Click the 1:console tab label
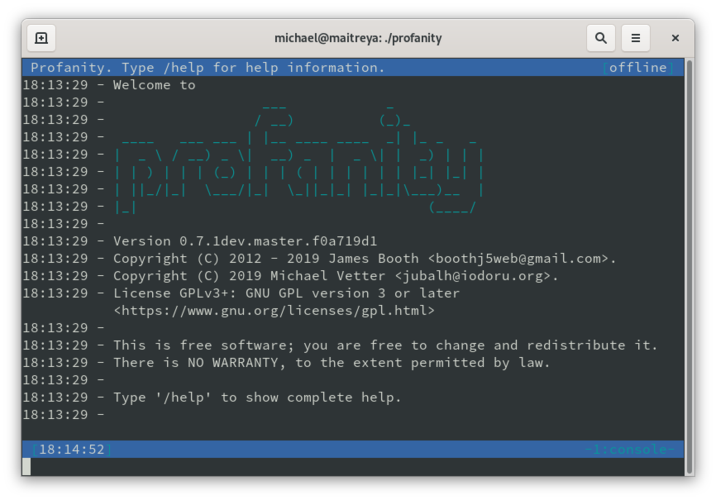This screenshot has width=716, height=500. coord(630,449)
